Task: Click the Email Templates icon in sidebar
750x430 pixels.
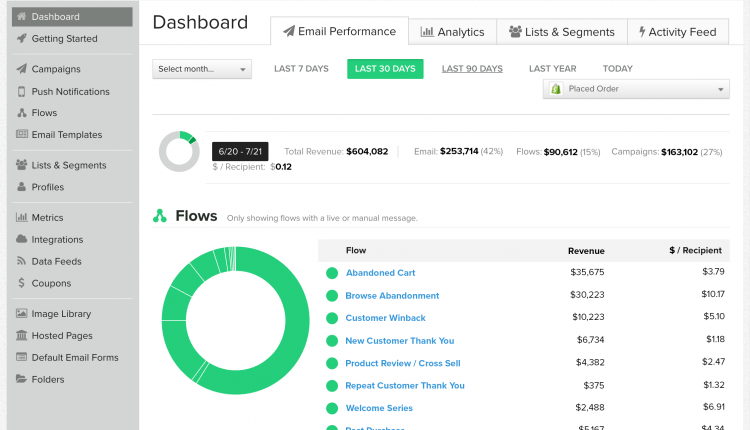Action: 22,135
